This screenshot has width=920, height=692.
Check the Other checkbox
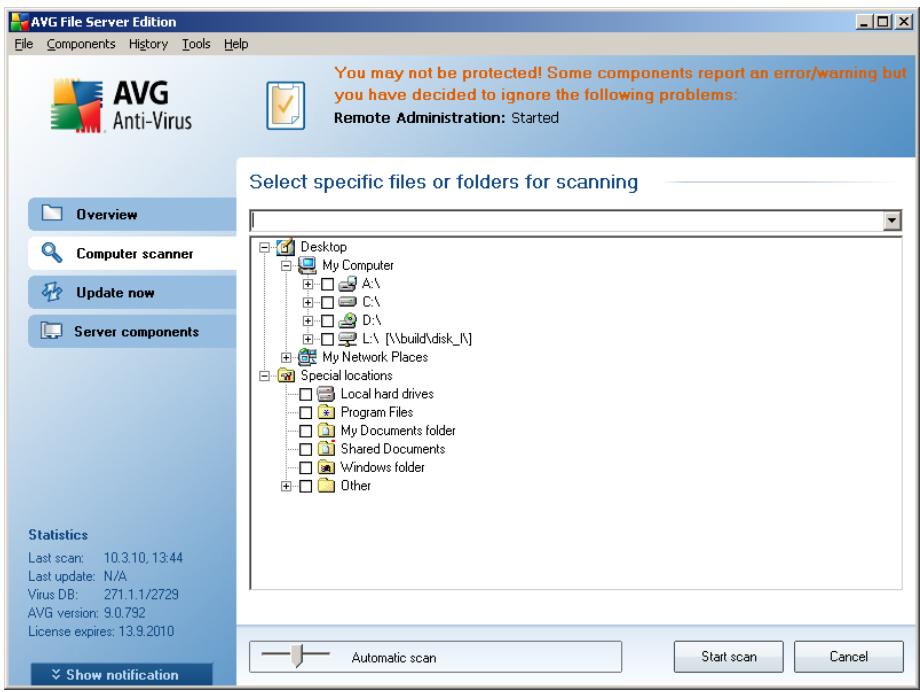tap(306, 487)
